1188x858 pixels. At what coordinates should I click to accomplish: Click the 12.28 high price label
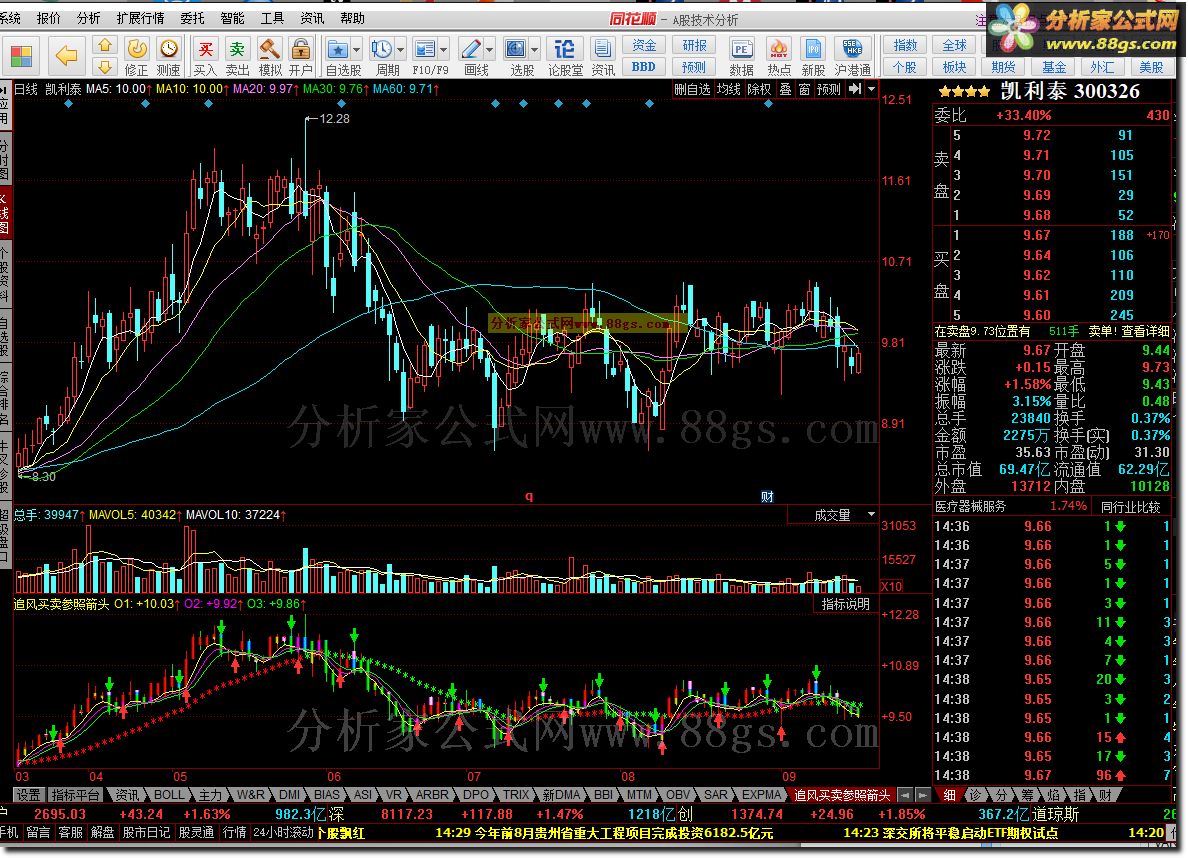pyautogui.click(x=334, y=118)
